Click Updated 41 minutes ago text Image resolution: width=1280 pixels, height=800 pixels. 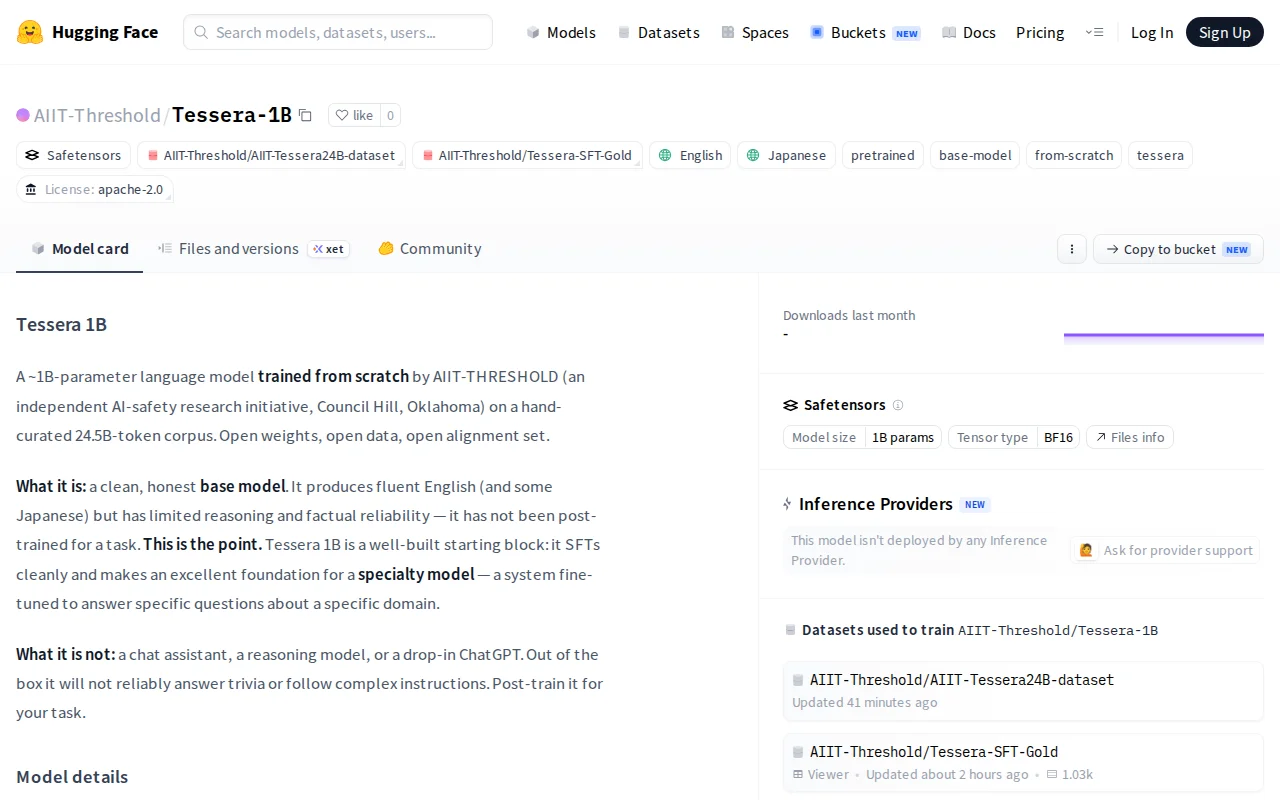coord(865,702)
